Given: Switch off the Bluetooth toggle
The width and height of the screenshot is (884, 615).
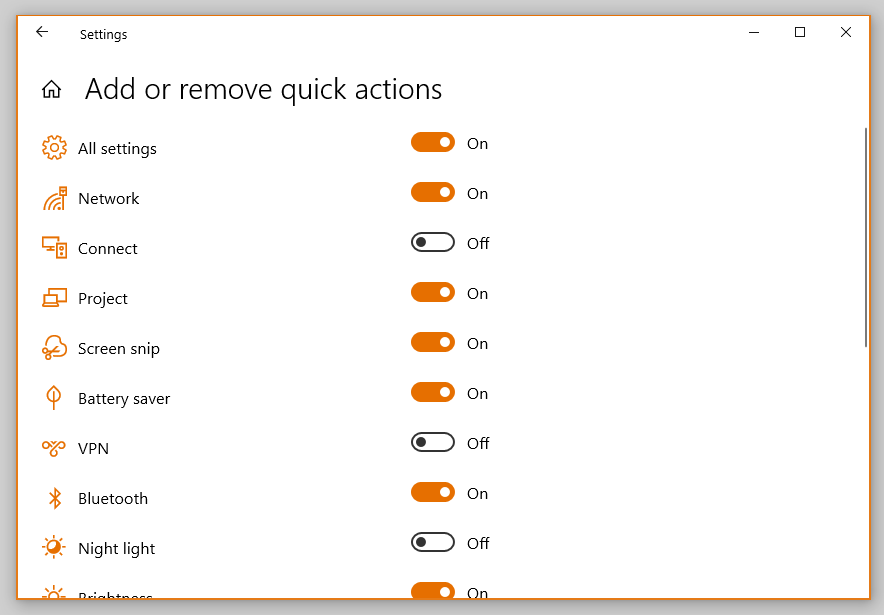Looking at the screenshot, I should (x=433, y=493).
